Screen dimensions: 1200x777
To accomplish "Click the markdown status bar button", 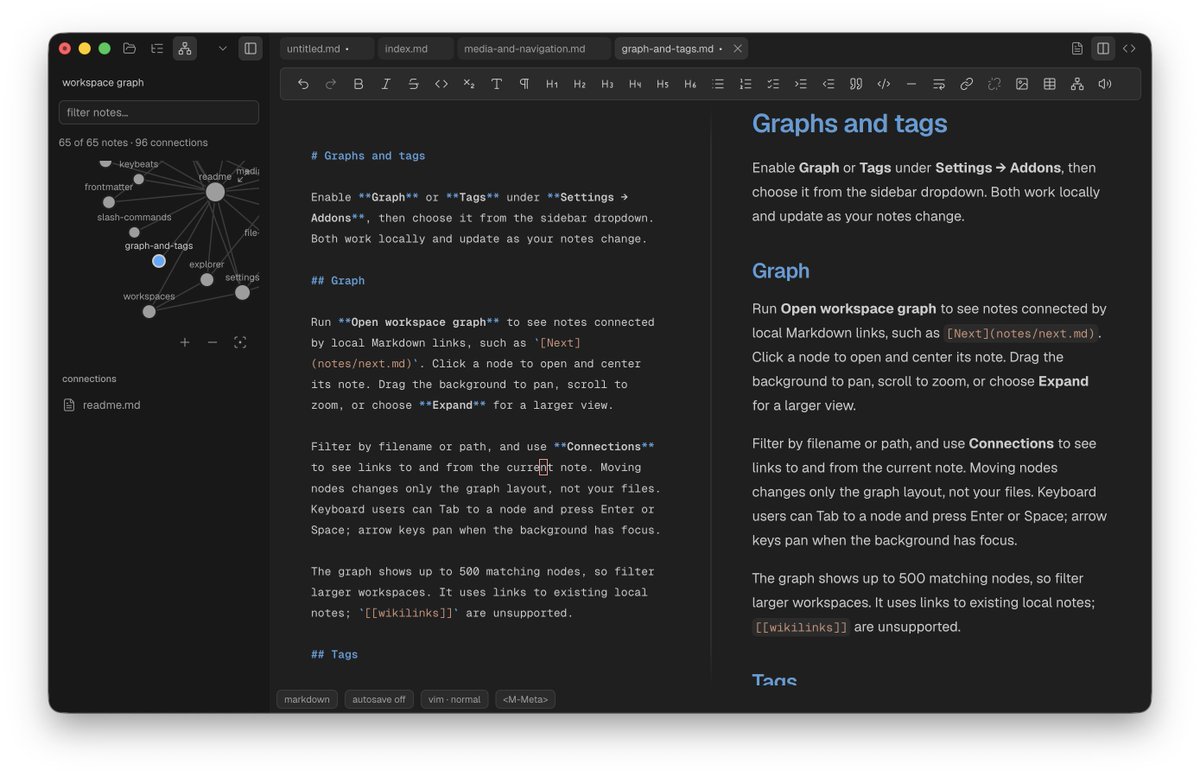I will (x=307, y=699).
